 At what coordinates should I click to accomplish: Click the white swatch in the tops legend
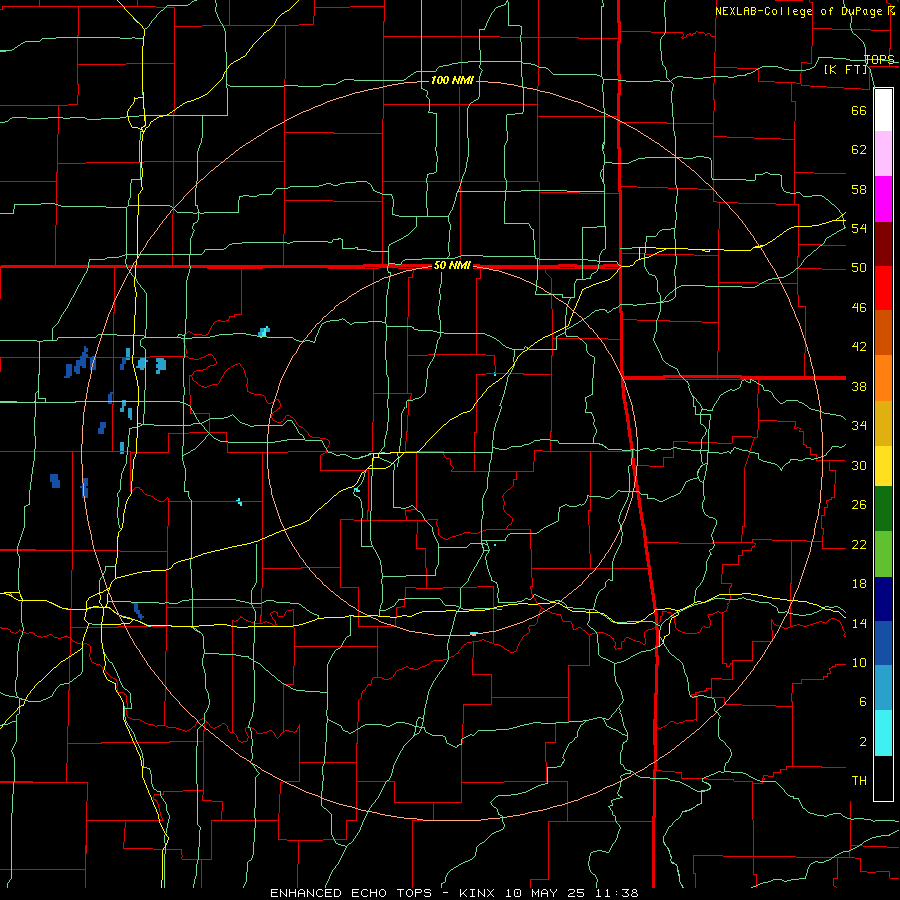(x=883, y=110)
